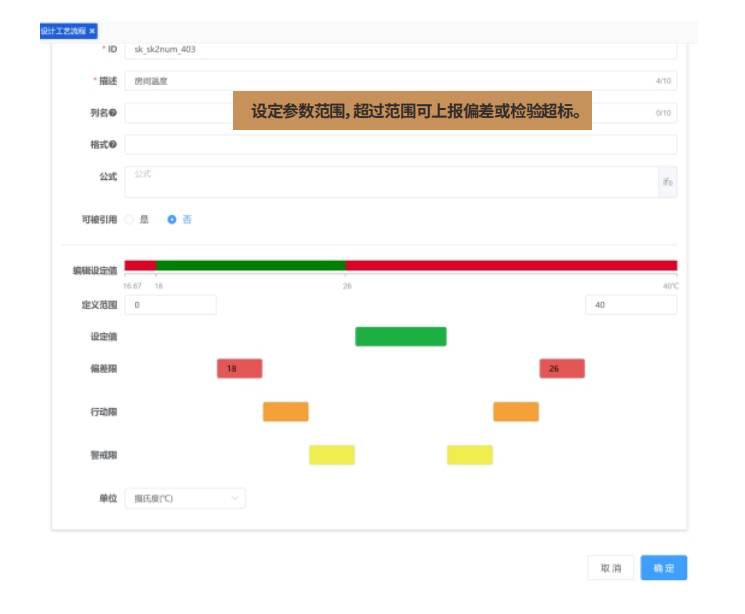Switch to the 设计工艺流程 tab
Image resolution: width=745 pixels, height=614 pixels.
[62, 31]
